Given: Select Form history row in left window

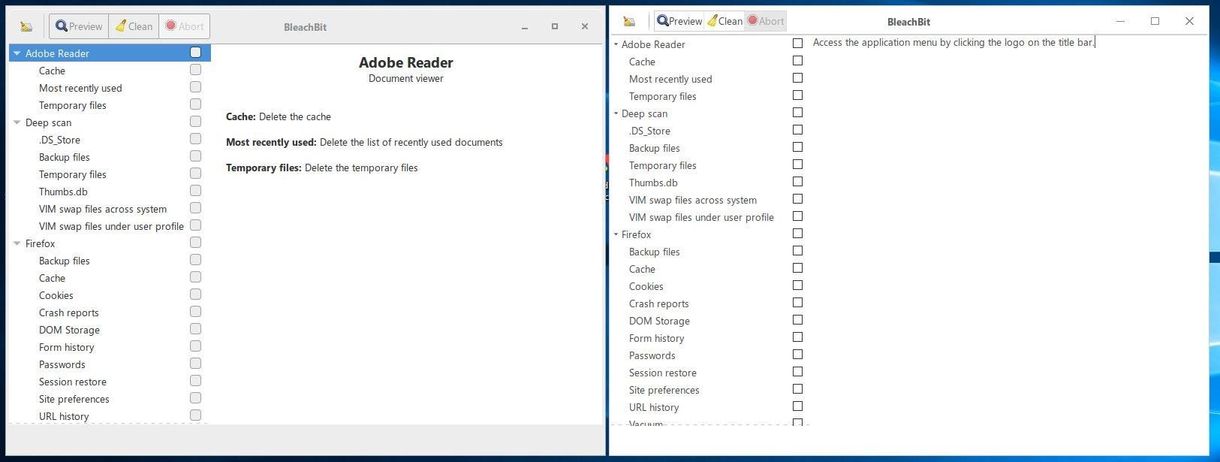Looking at the screenshot, I should 66,347.
